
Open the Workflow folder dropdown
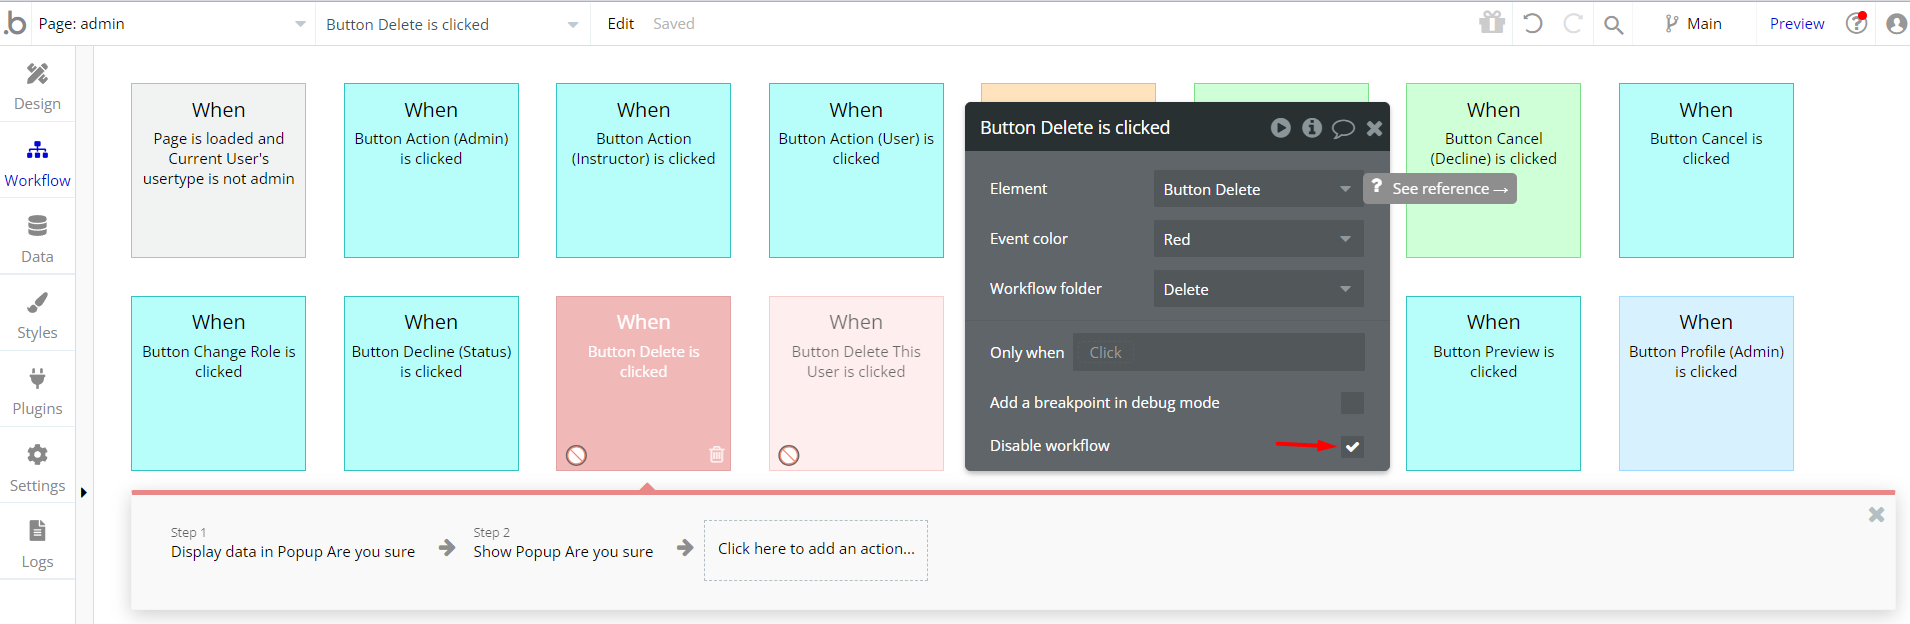click(x=1257, y=289)
